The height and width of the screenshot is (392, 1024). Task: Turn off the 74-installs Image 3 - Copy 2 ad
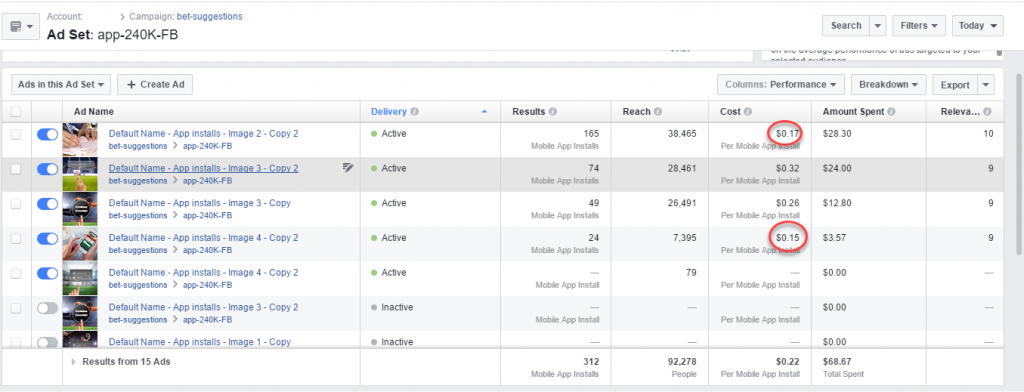tap(48, 169)
